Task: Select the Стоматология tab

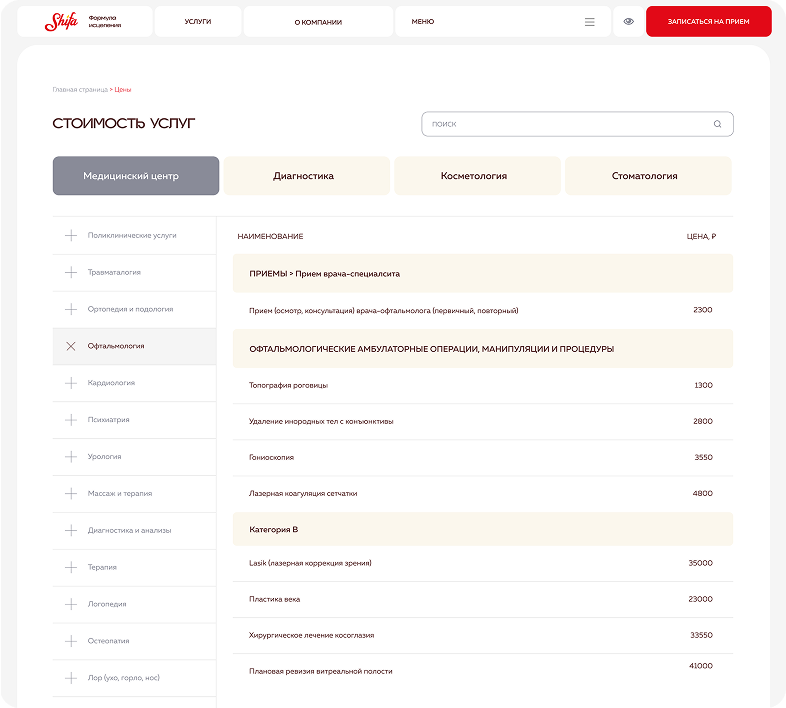Action: point(645,176)
